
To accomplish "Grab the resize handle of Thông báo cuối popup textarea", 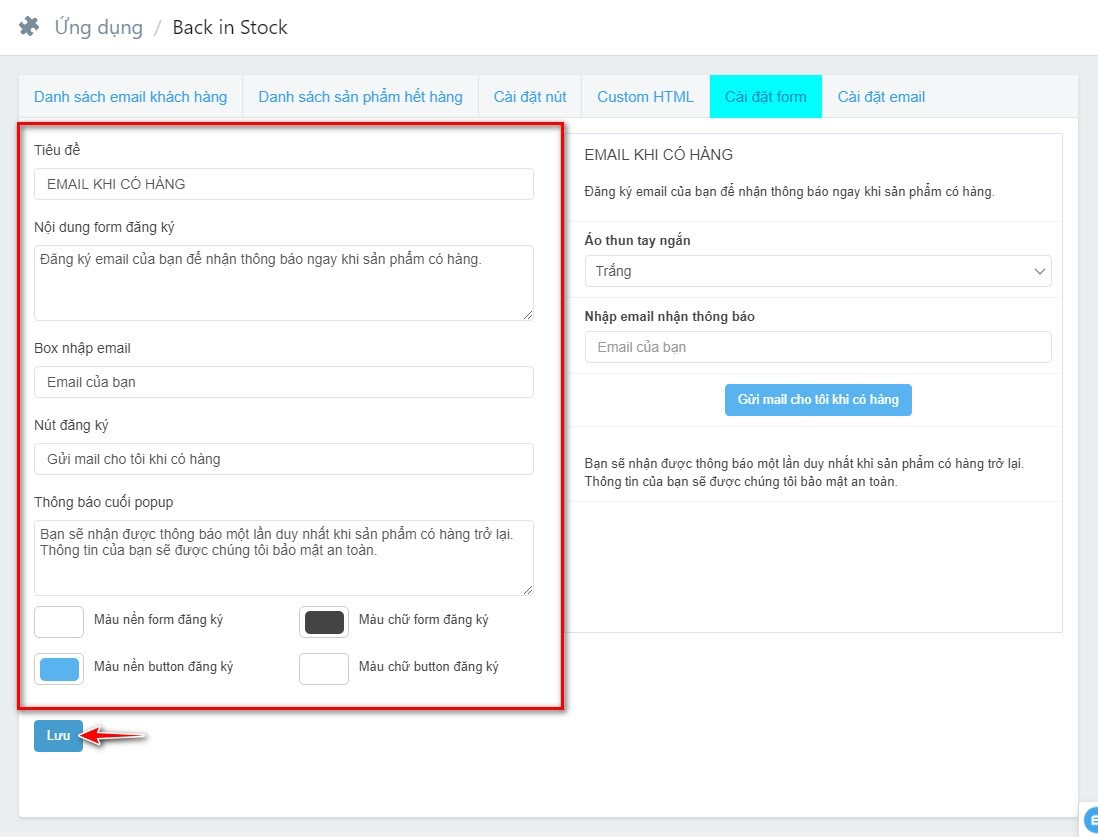I will 528,590.
